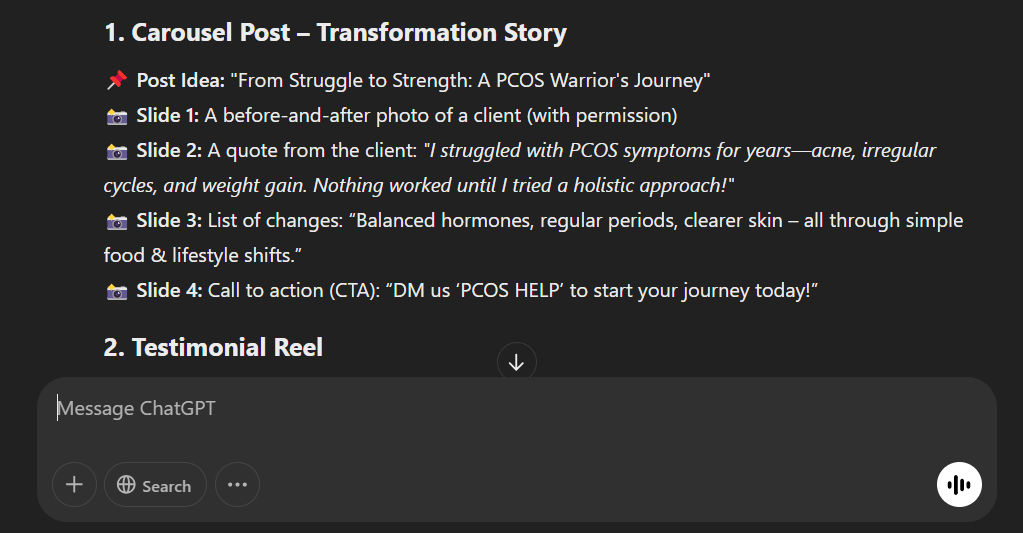Open the three-dot more tools menu
This screenshot has width=1023, height=533.
(x=237, y=485)
